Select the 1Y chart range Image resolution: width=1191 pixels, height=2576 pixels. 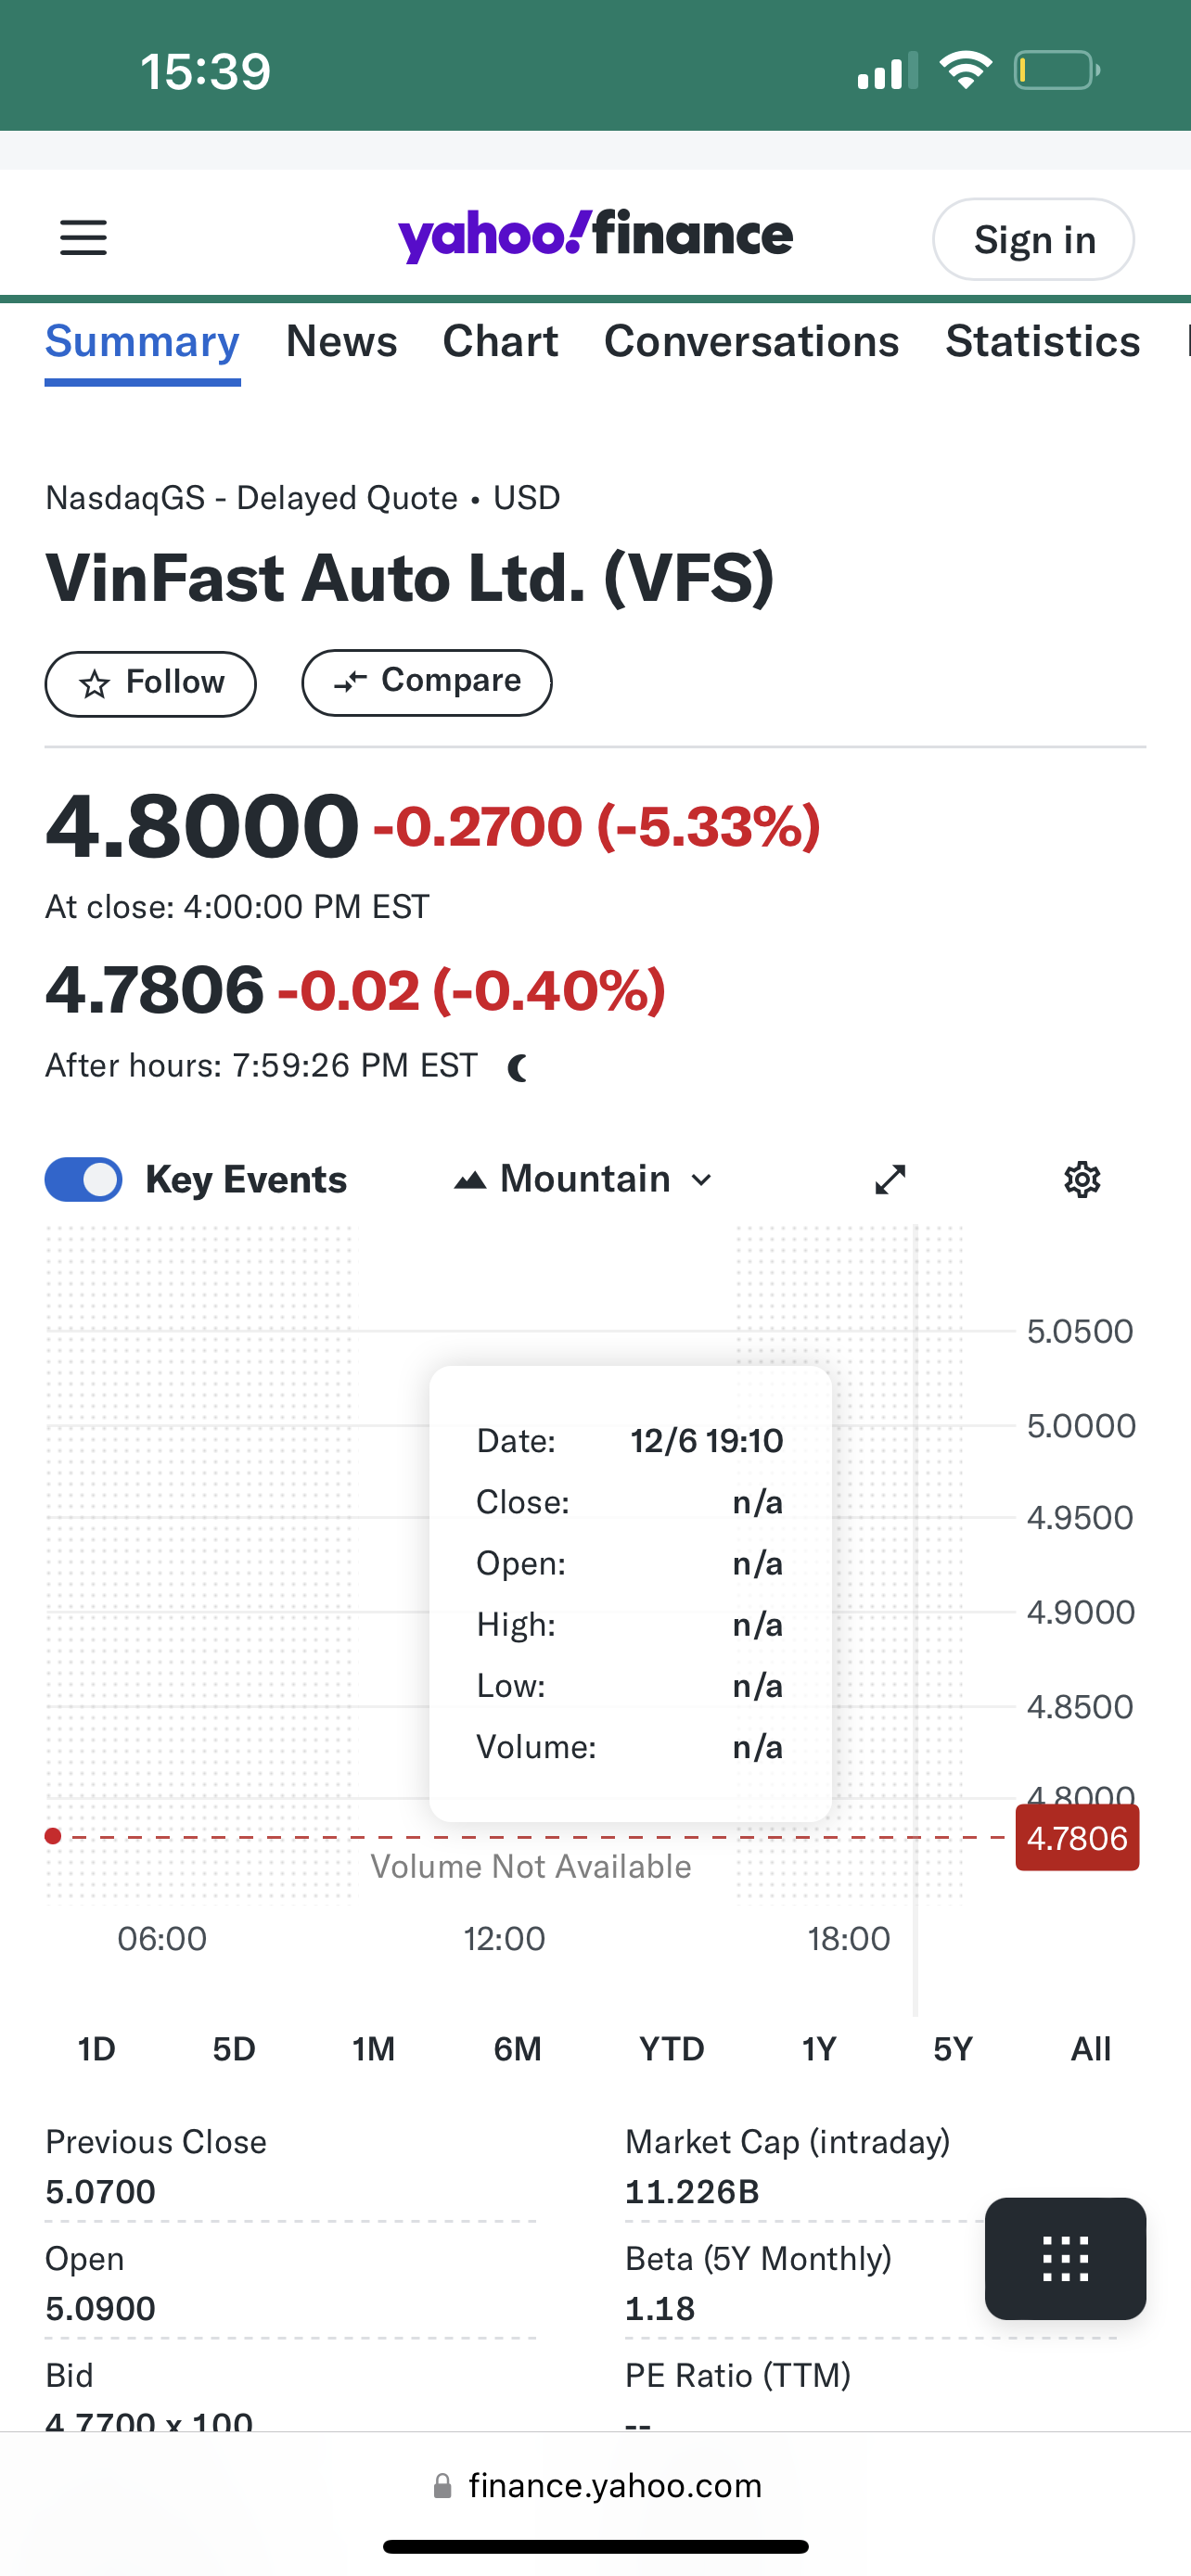[819, 2049]
